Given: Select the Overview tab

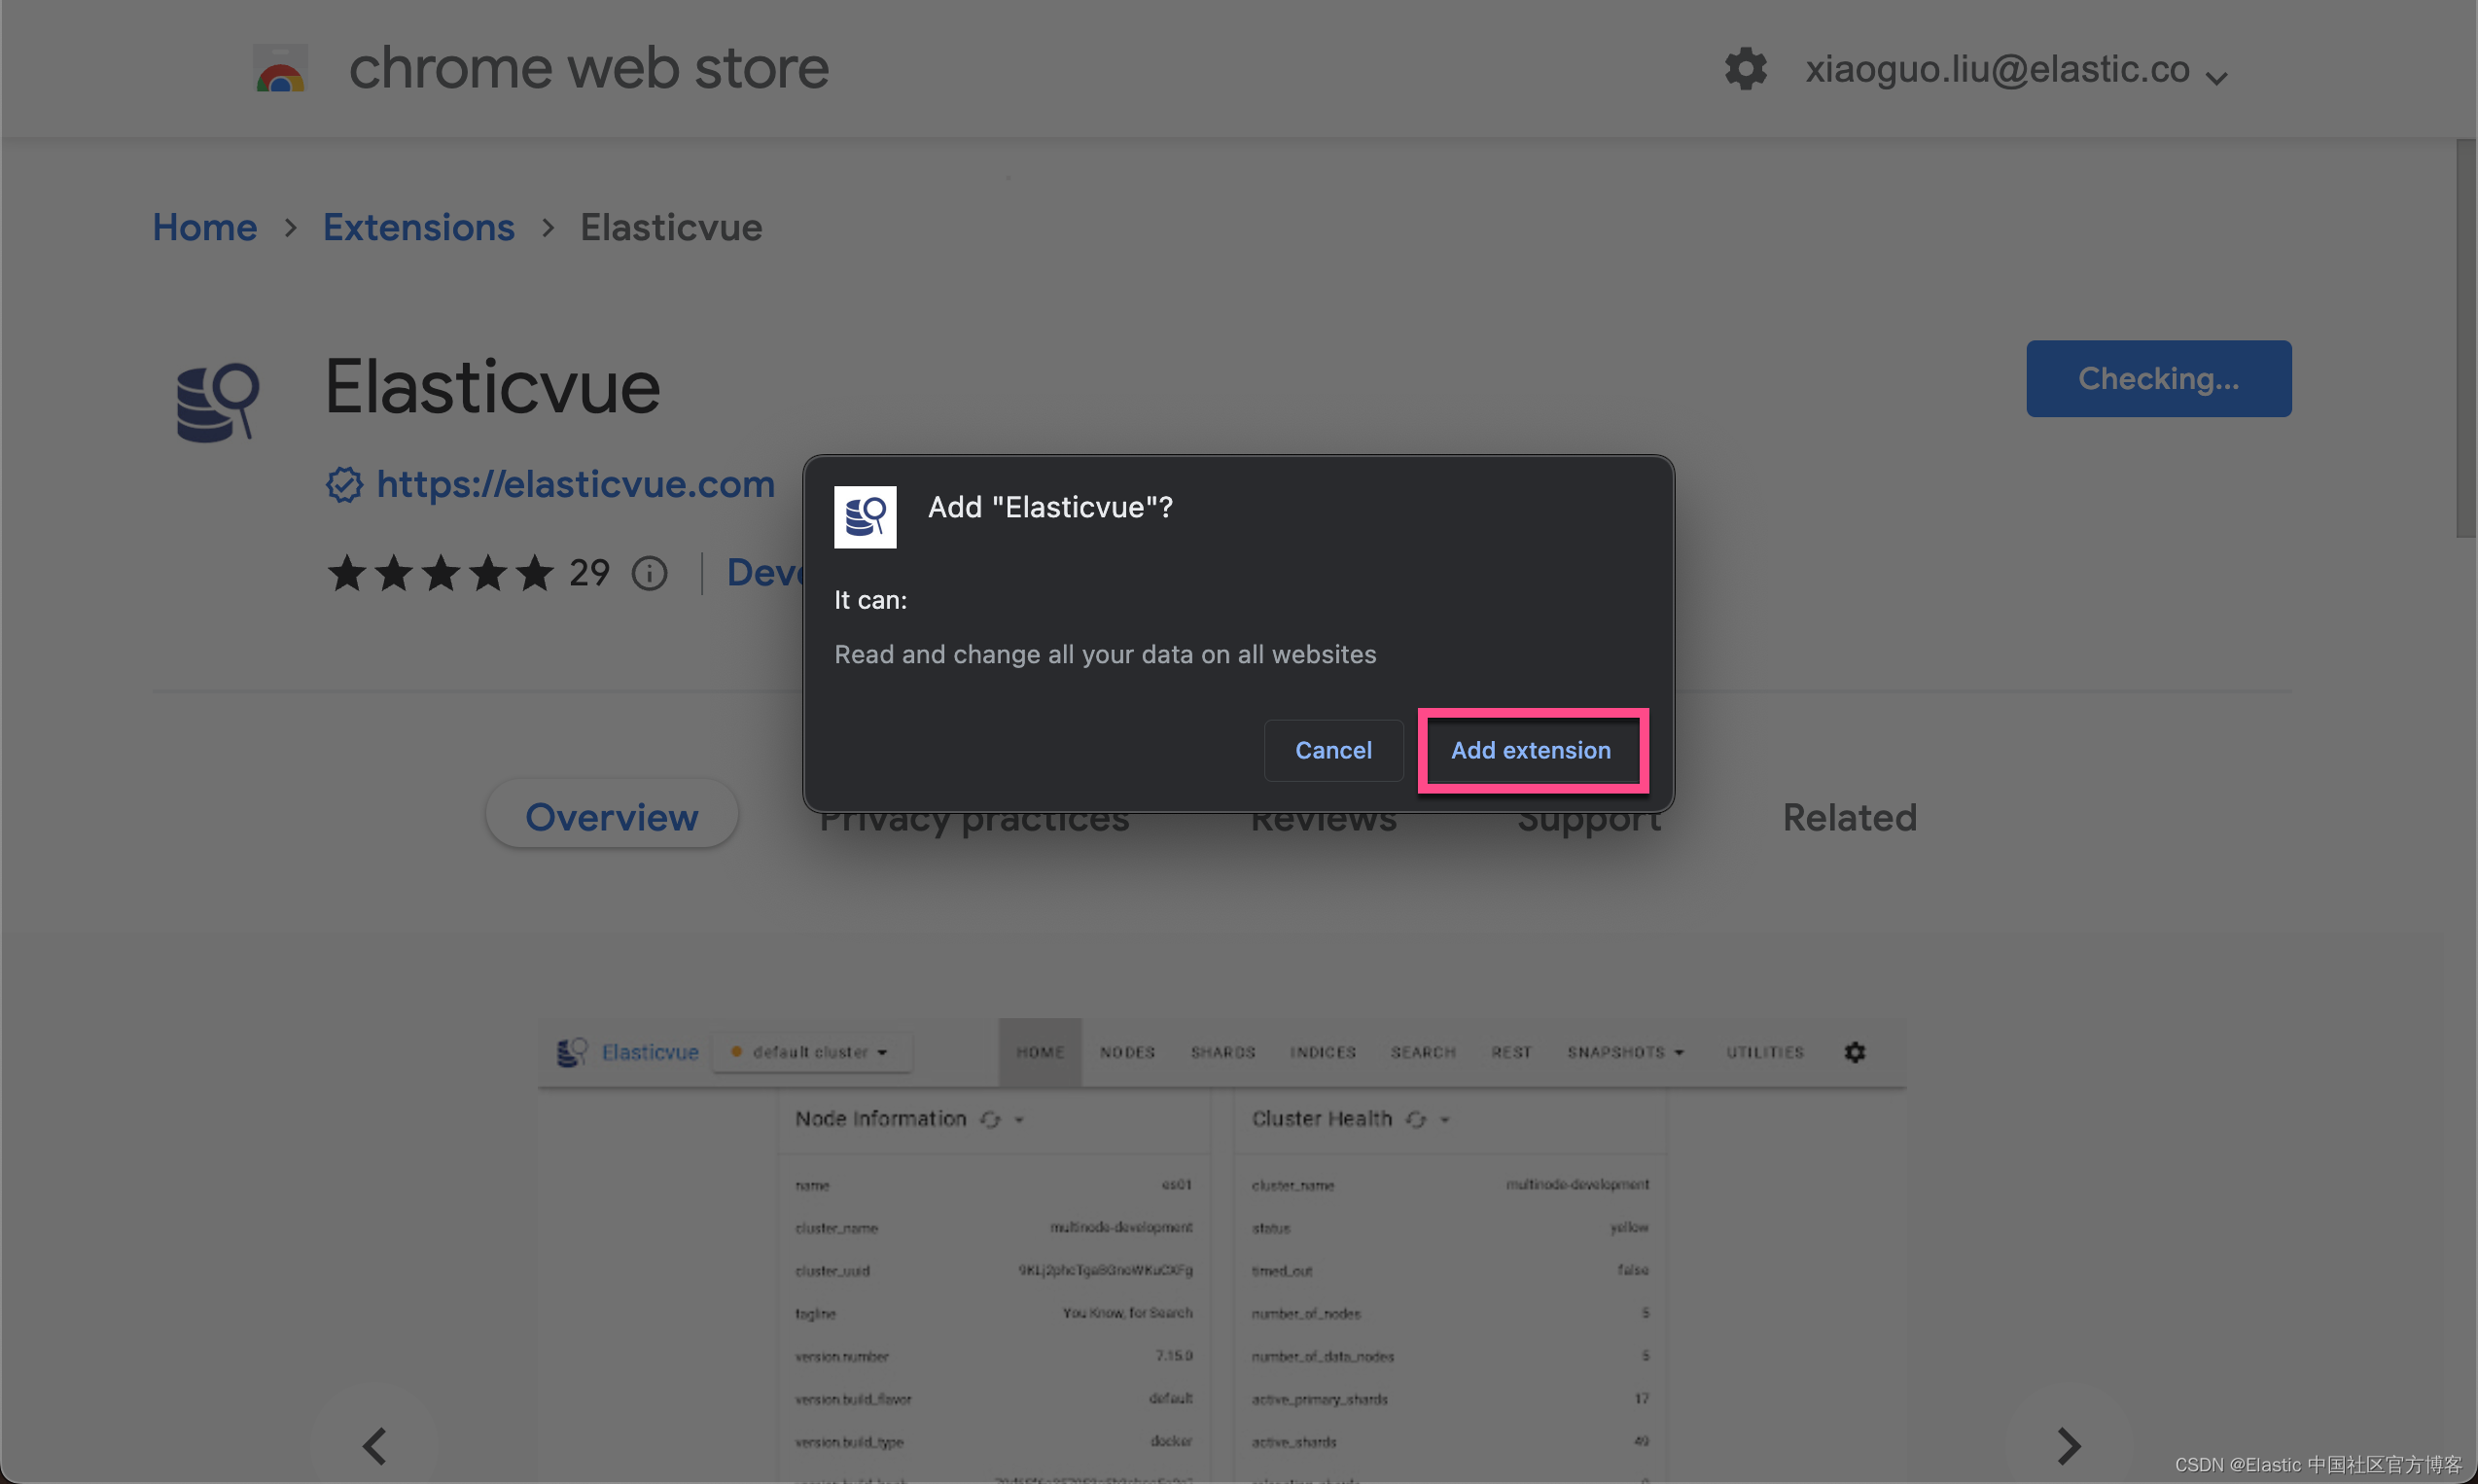Looking at the screenshot, I should [x=611, y=817].
